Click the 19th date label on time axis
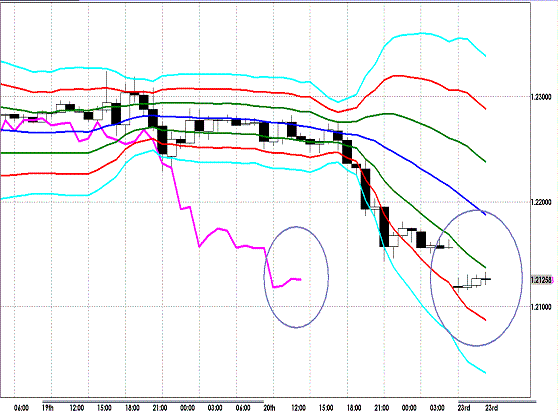This screenshot has height=414, width=558. pyautogui.click(x=48, y=408)
